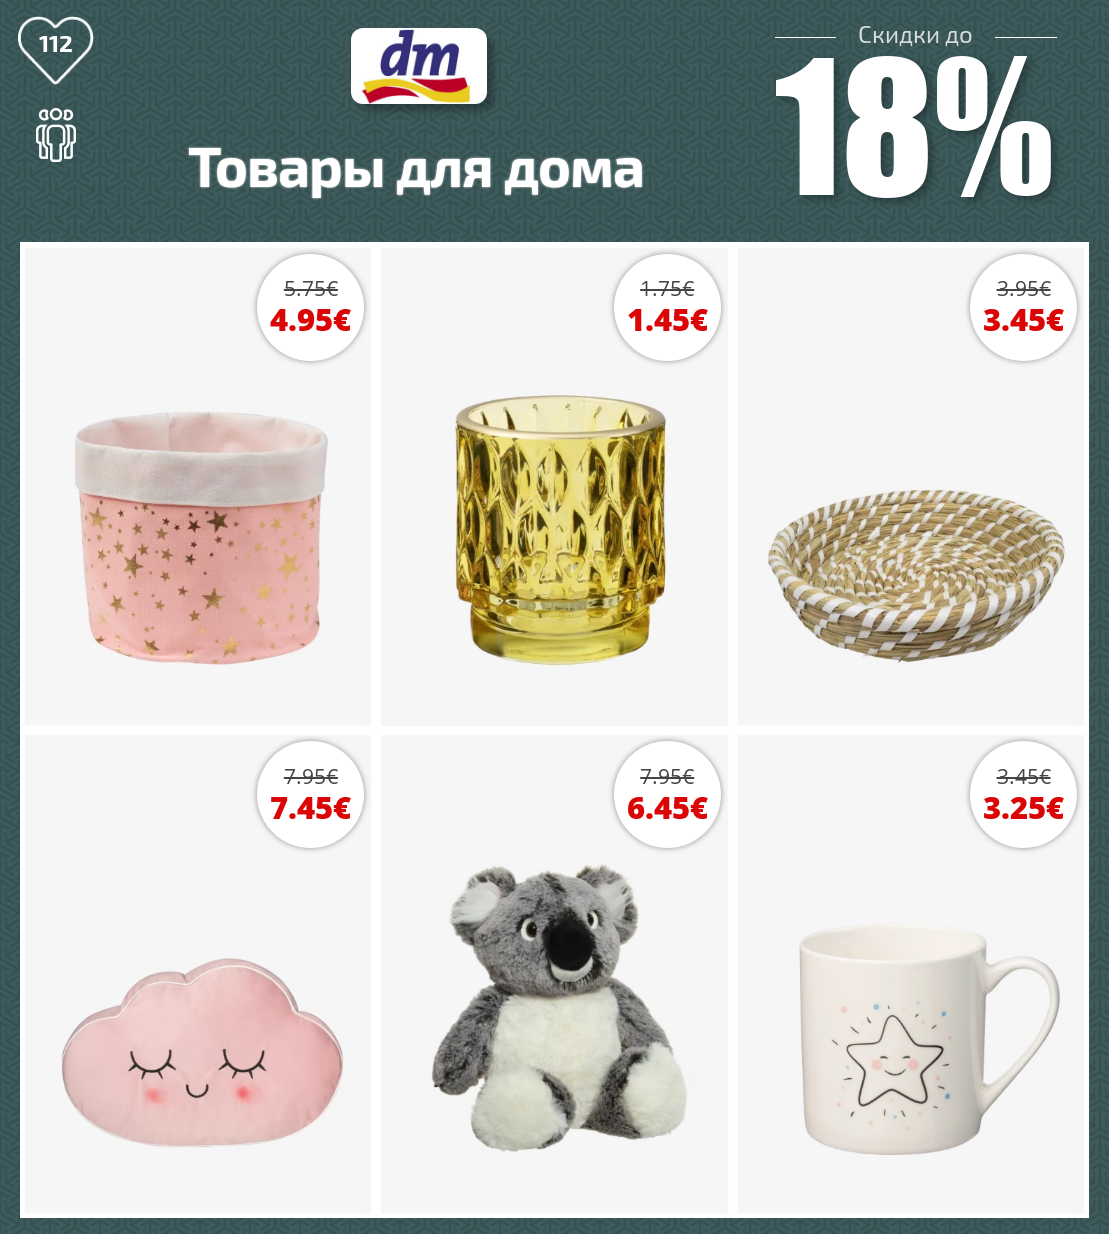Viewport: 1109px width, 1234px height.
Task: Click the 'Товары для дома' heading
Action: [x=416, y=169]
